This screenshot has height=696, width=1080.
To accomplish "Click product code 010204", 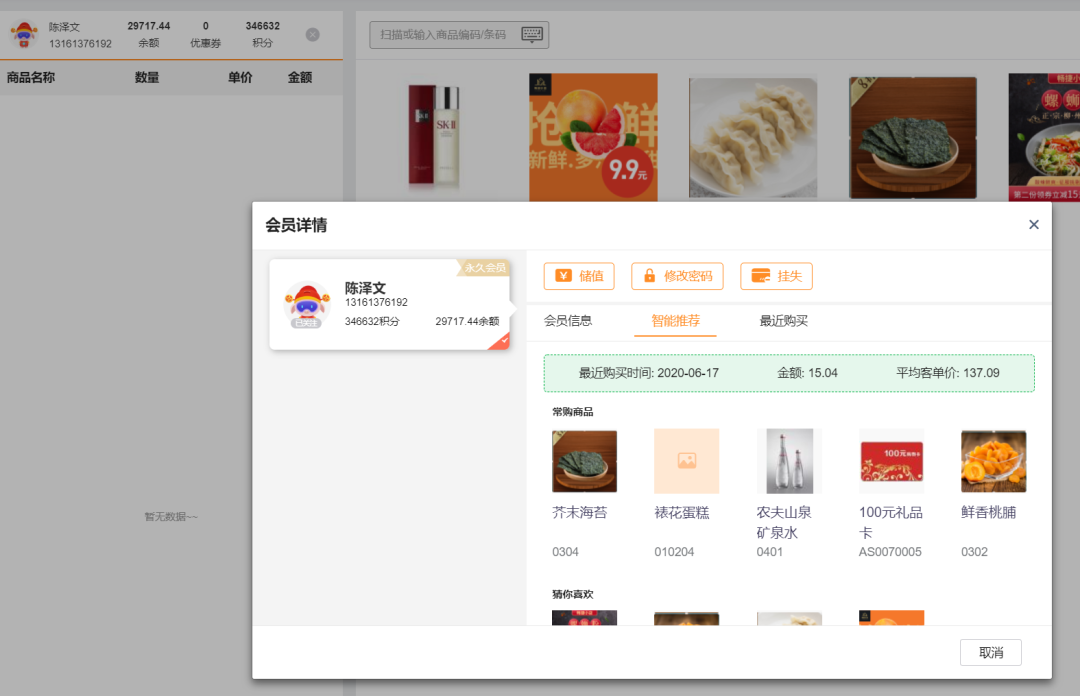I will pos(674,551).
